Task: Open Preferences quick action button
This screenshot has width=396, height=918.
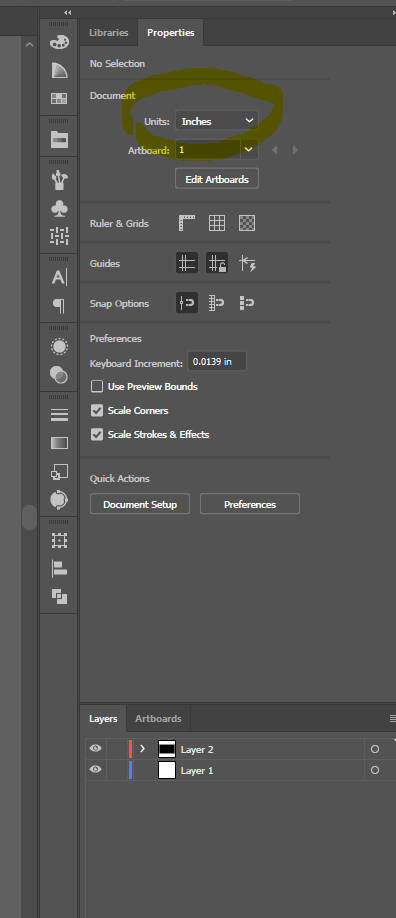Action: (250, 504)
